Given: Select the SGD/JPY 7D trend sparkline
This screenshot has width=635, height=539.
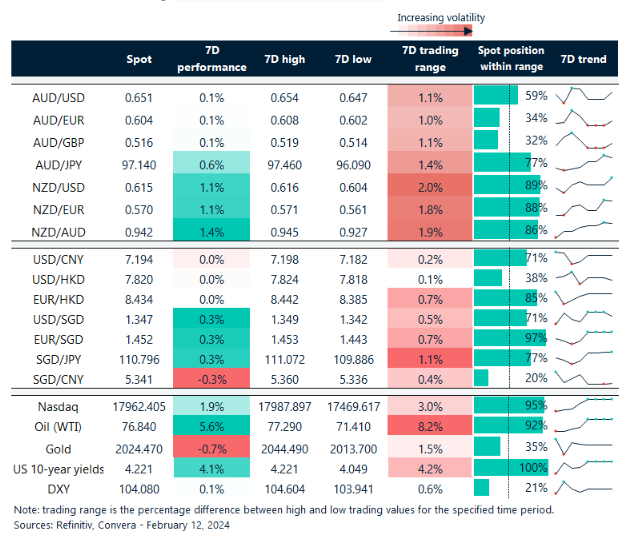Looking at the screenshot, I should point(584,358).
